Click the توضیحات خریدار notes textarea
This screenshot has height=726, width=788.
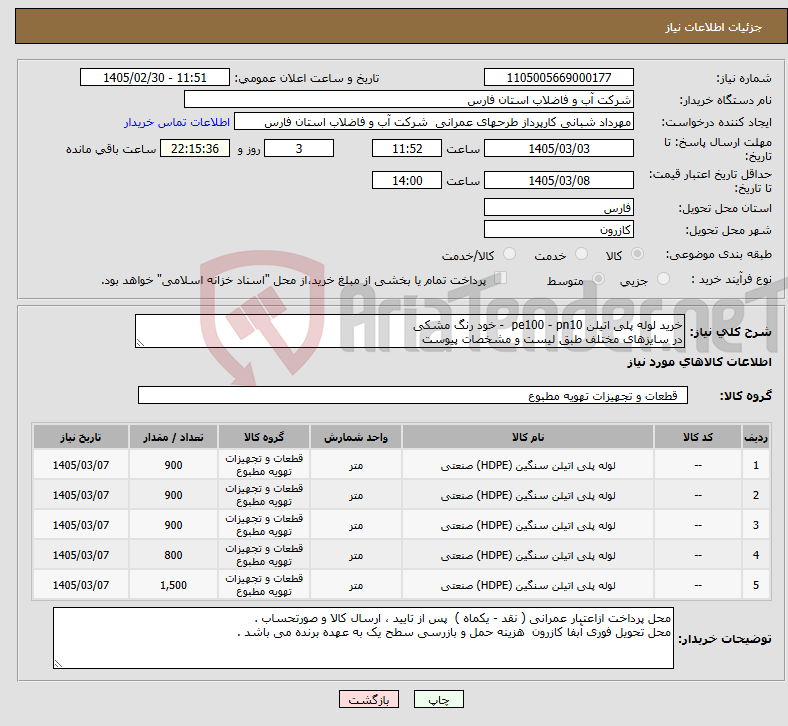click(x=363, y=638)
